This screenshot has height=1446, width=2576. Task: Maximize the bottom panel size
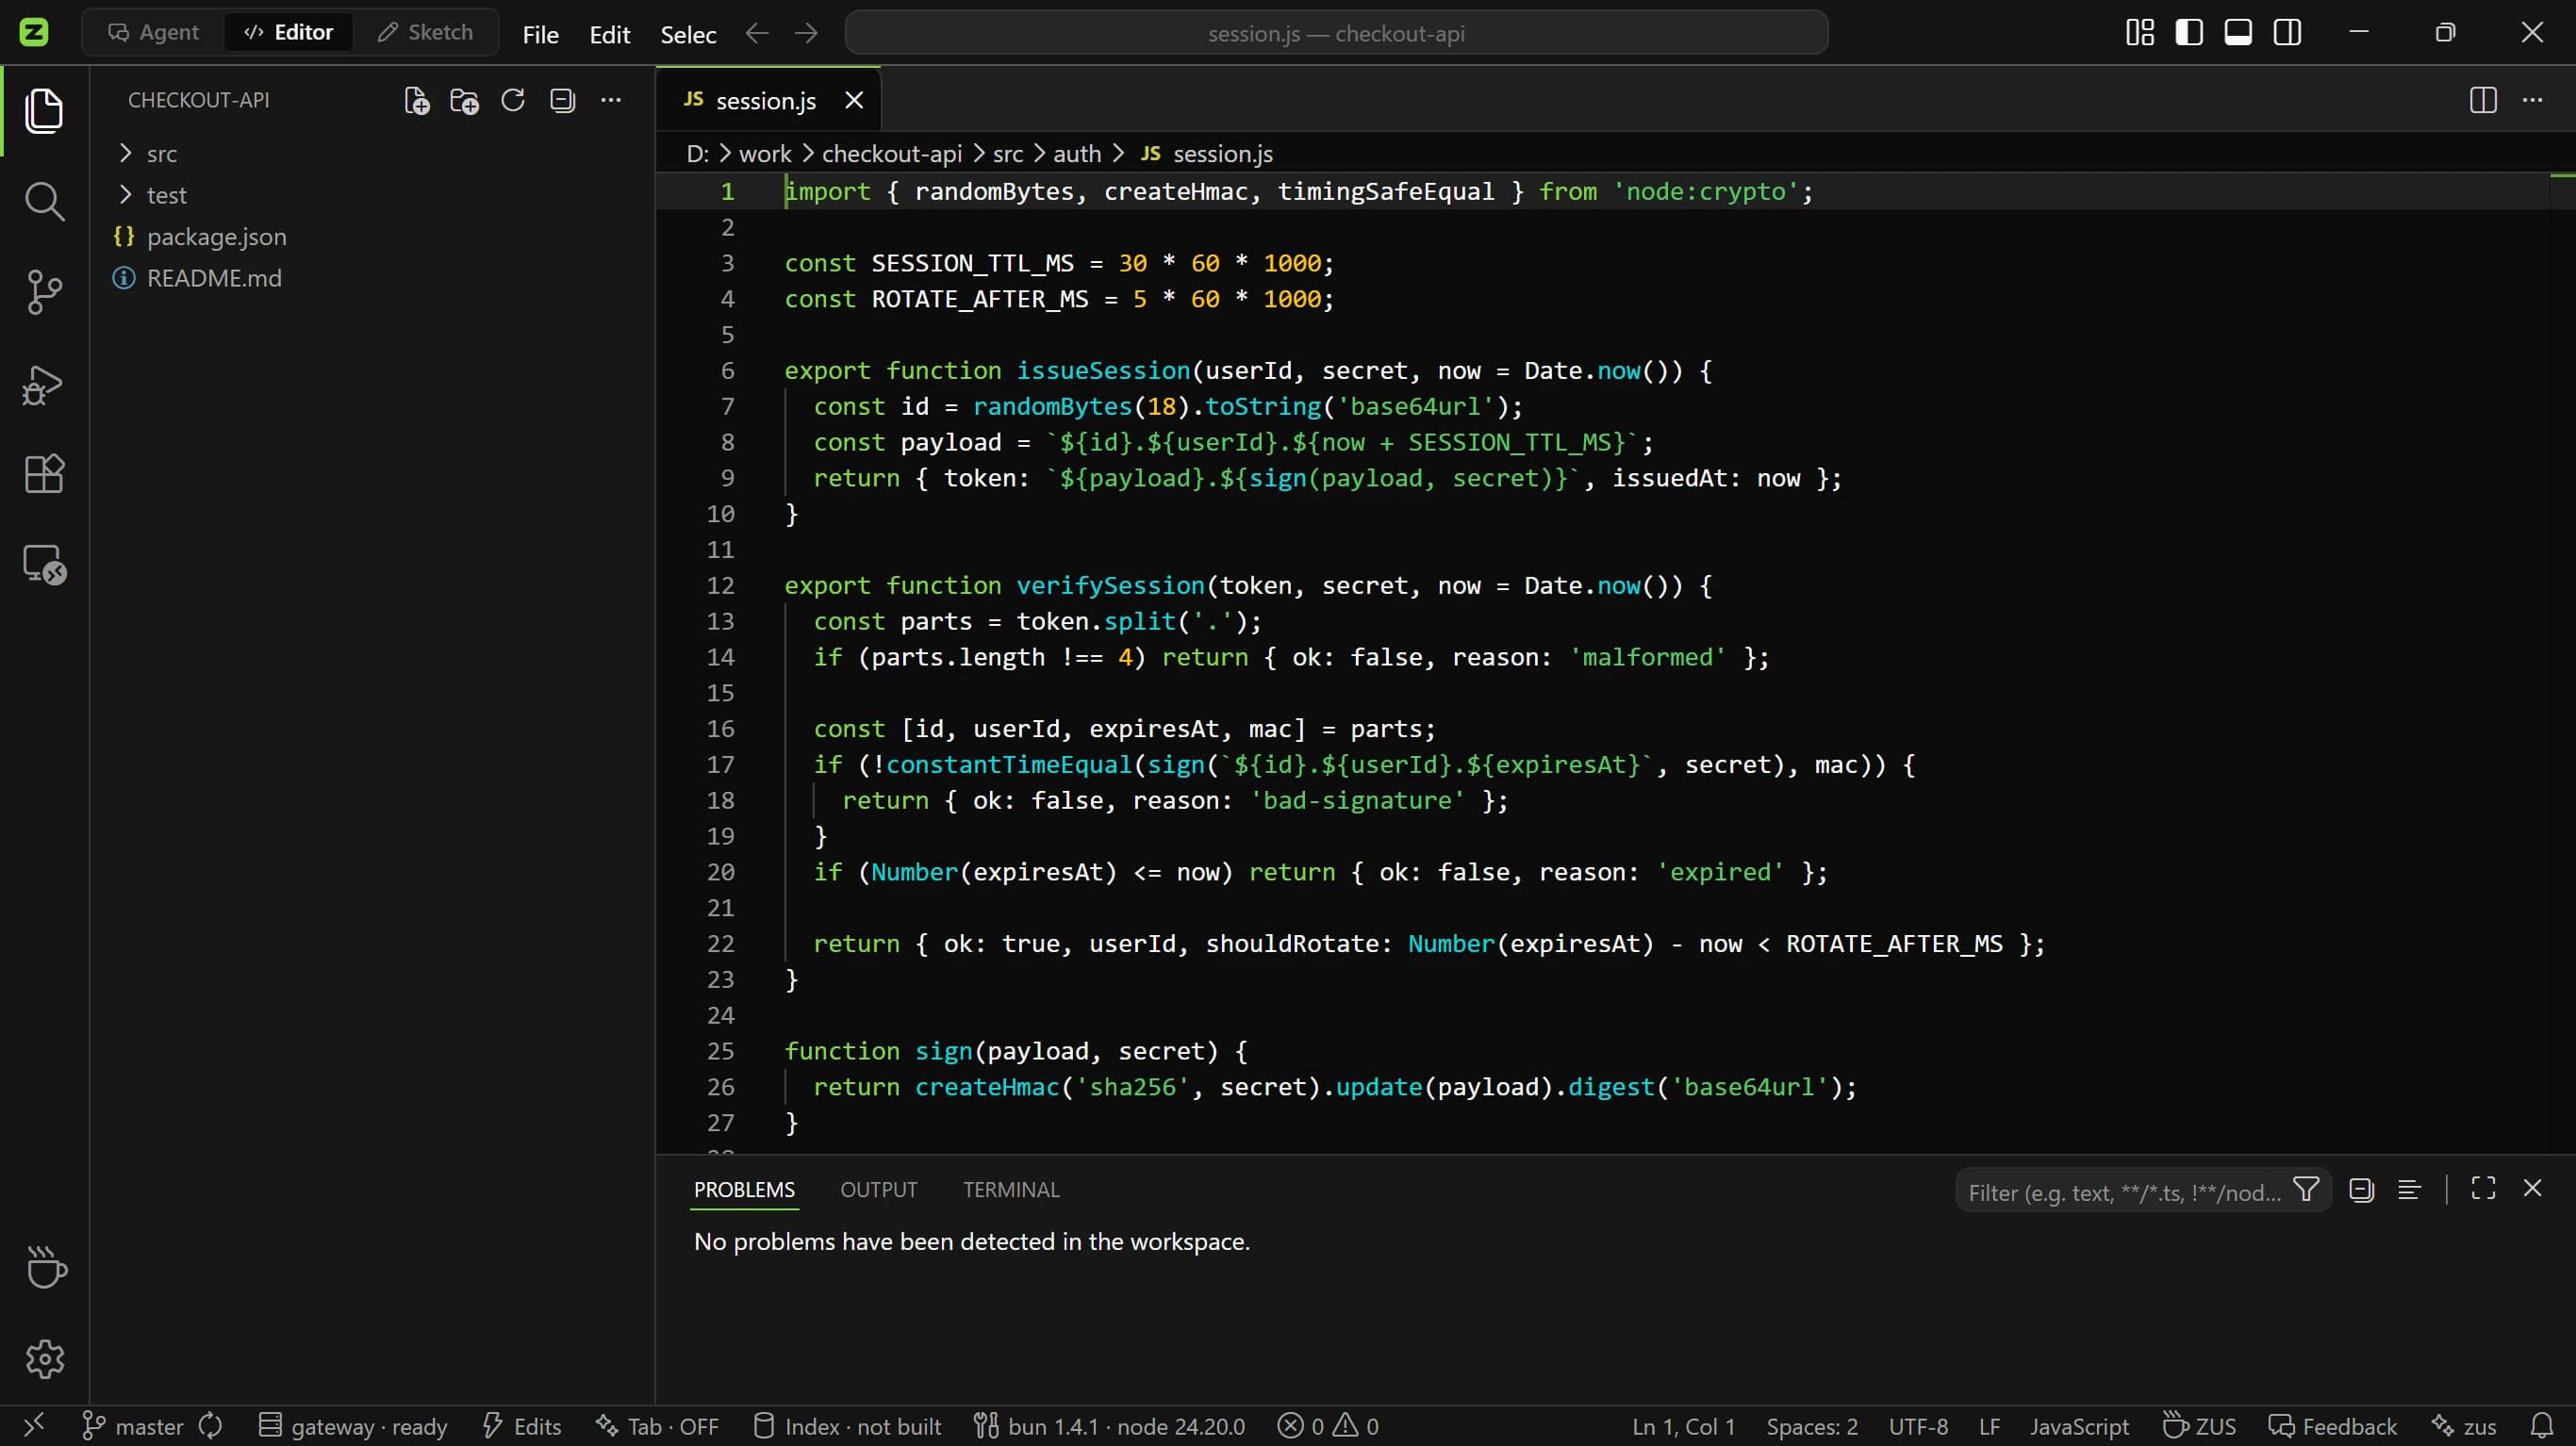coord(2483,1189)
